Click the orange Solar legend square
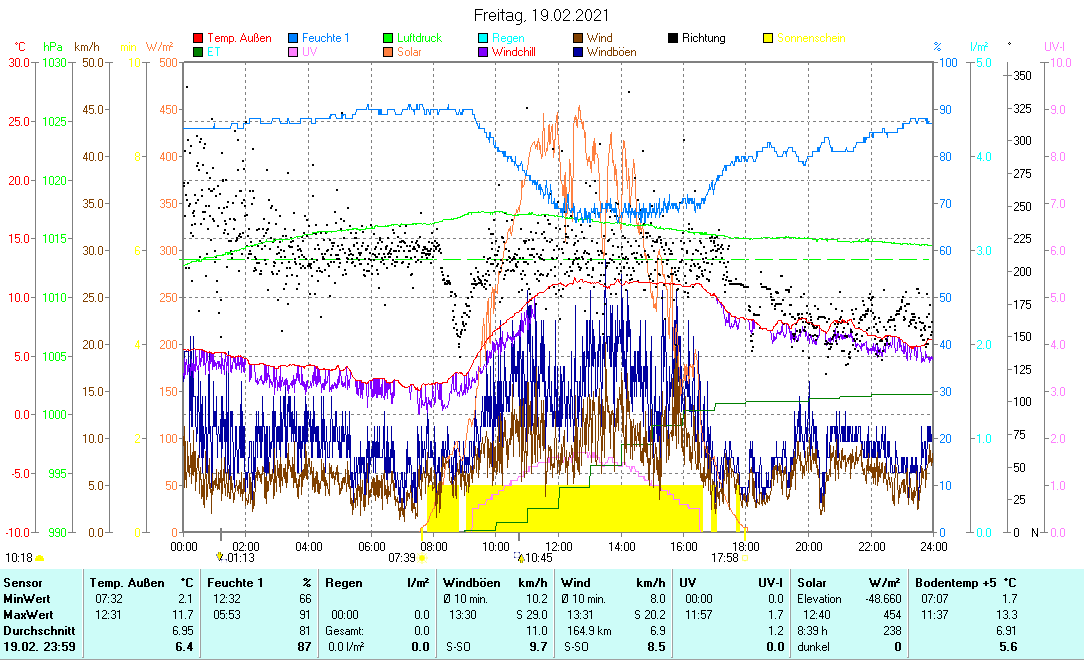 [x=388, y=52]
